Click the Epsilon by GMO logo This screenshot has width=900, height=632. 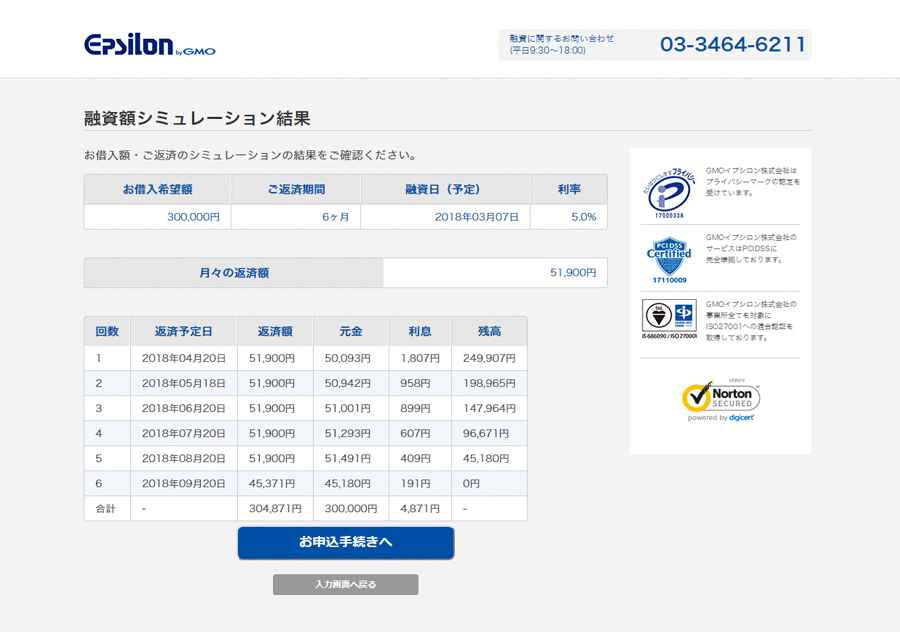click(150, 45)
